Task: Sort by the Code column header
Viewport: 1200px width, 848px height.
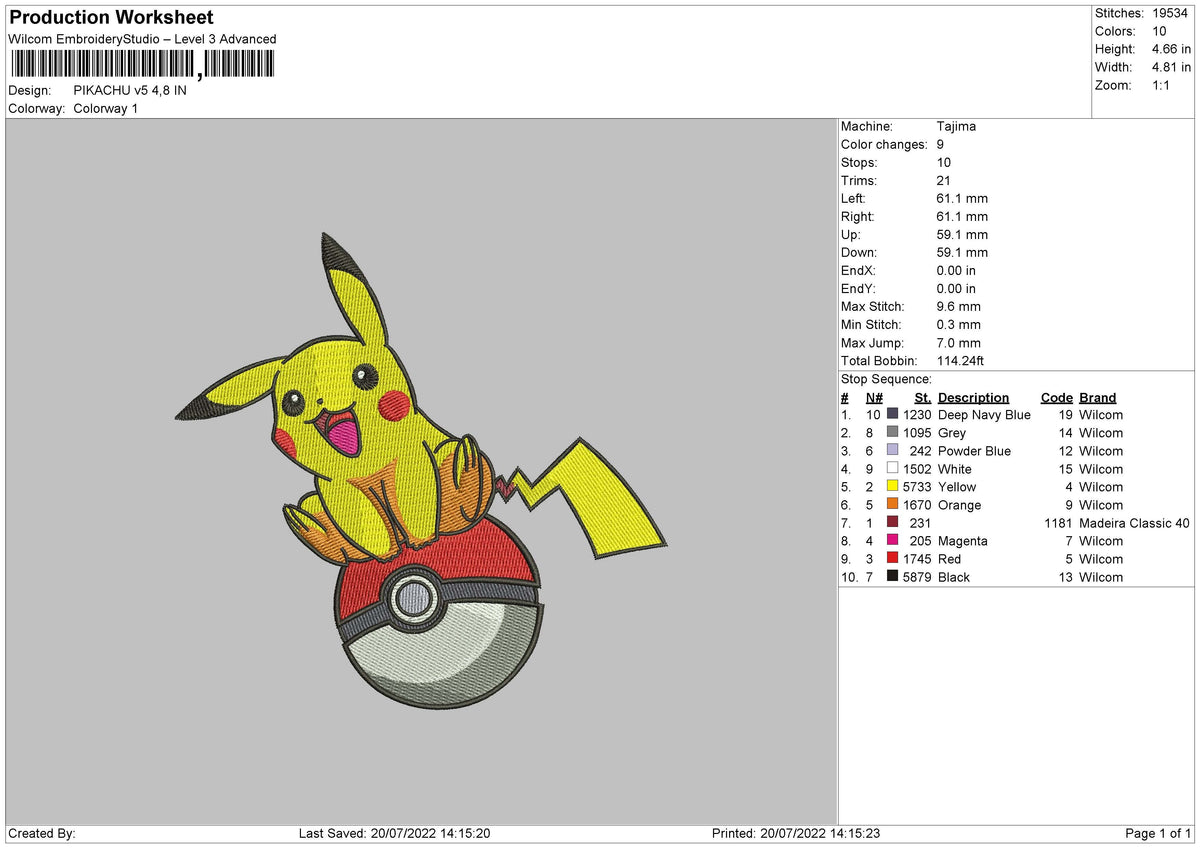Action: [1056, 397]
